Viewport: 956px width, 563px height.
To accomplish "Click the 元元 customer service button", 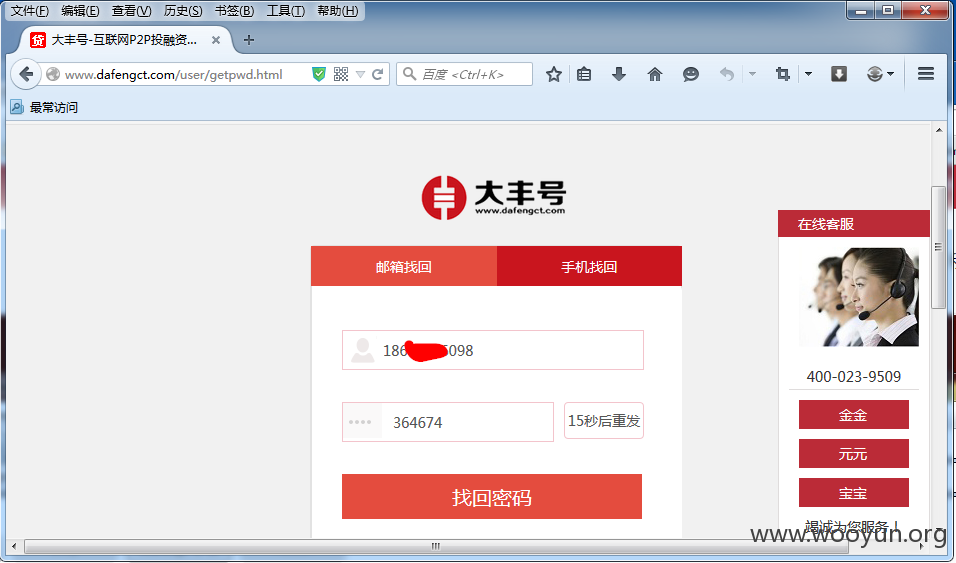I will pyautogui.click(x=854, y=454).
